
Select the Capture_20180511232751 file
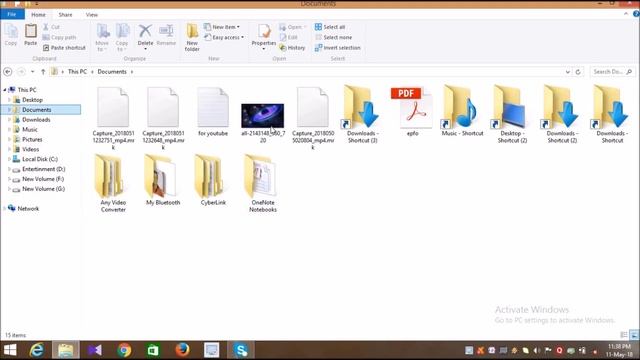(x=113, y=118)
